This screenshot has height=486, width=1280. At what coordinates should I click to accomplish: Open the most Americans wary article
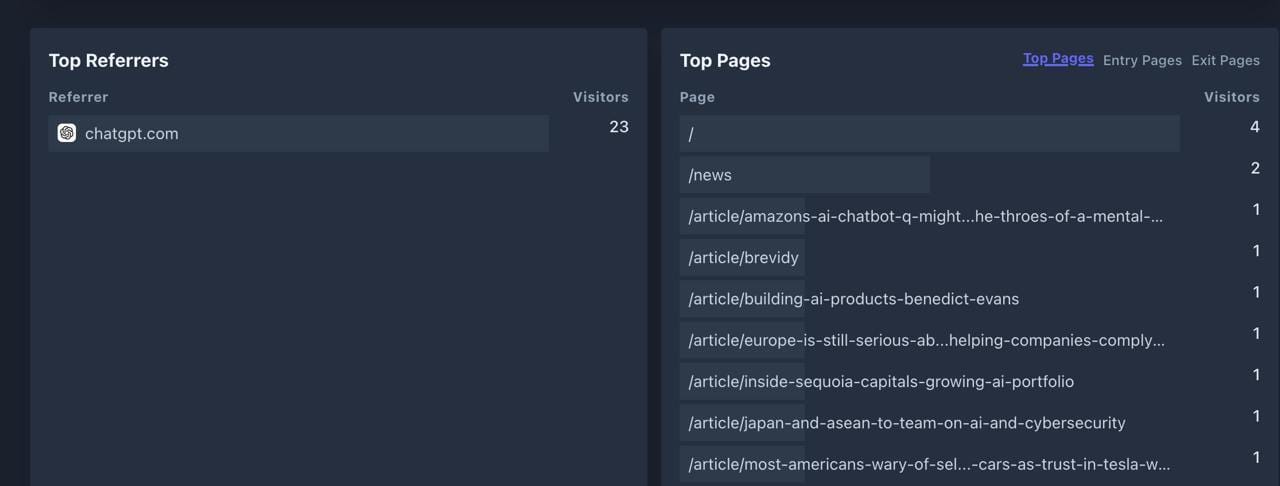coord(928,464)
